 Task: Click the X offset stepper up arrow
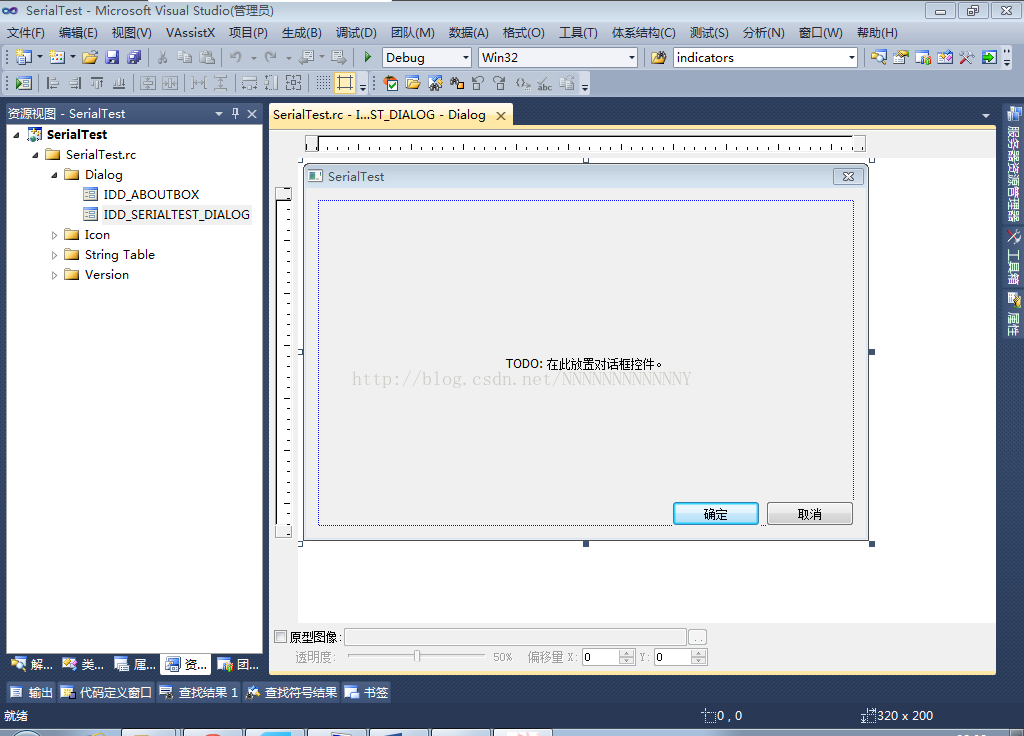coord(627,653)
